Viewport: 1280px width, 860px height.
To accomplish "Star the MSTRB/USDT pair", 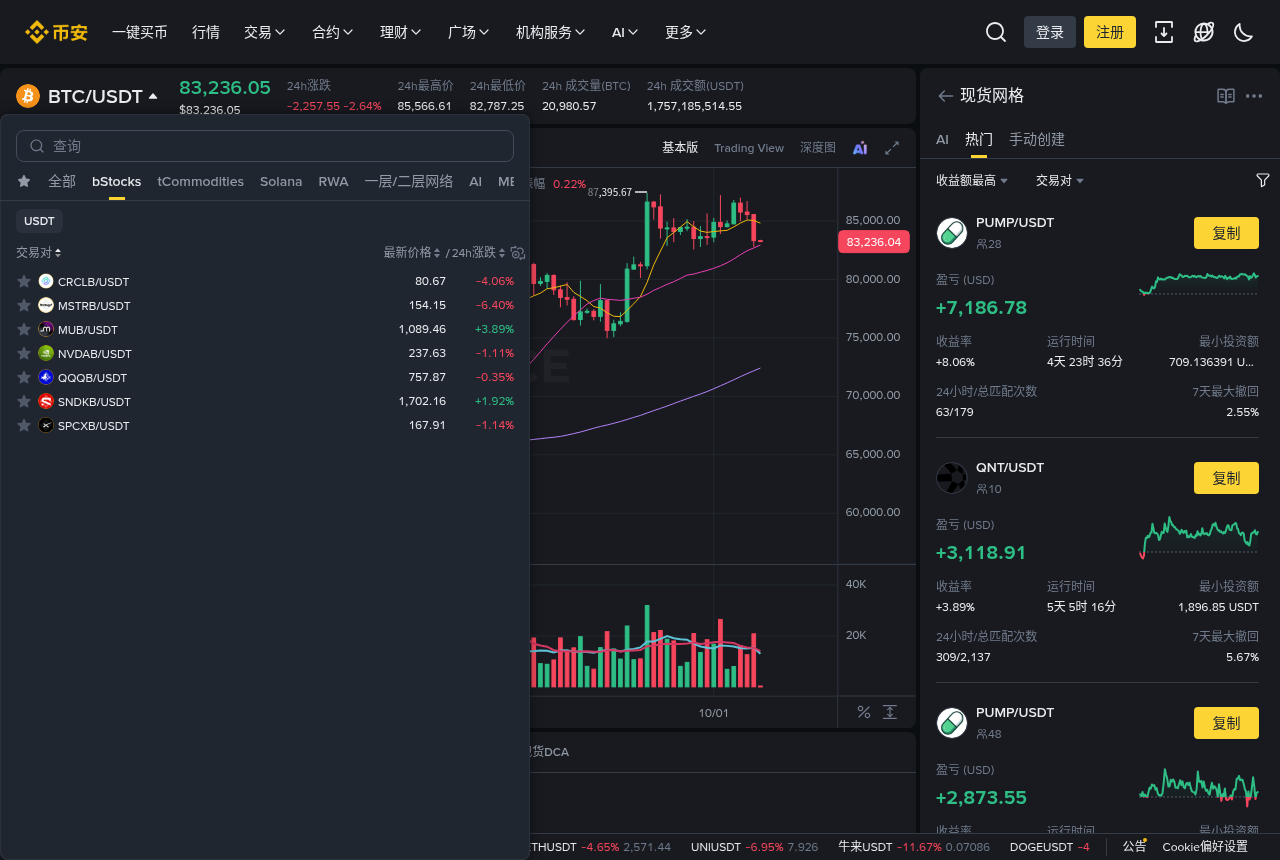I will pyautogui.click(x=24, y=305).
